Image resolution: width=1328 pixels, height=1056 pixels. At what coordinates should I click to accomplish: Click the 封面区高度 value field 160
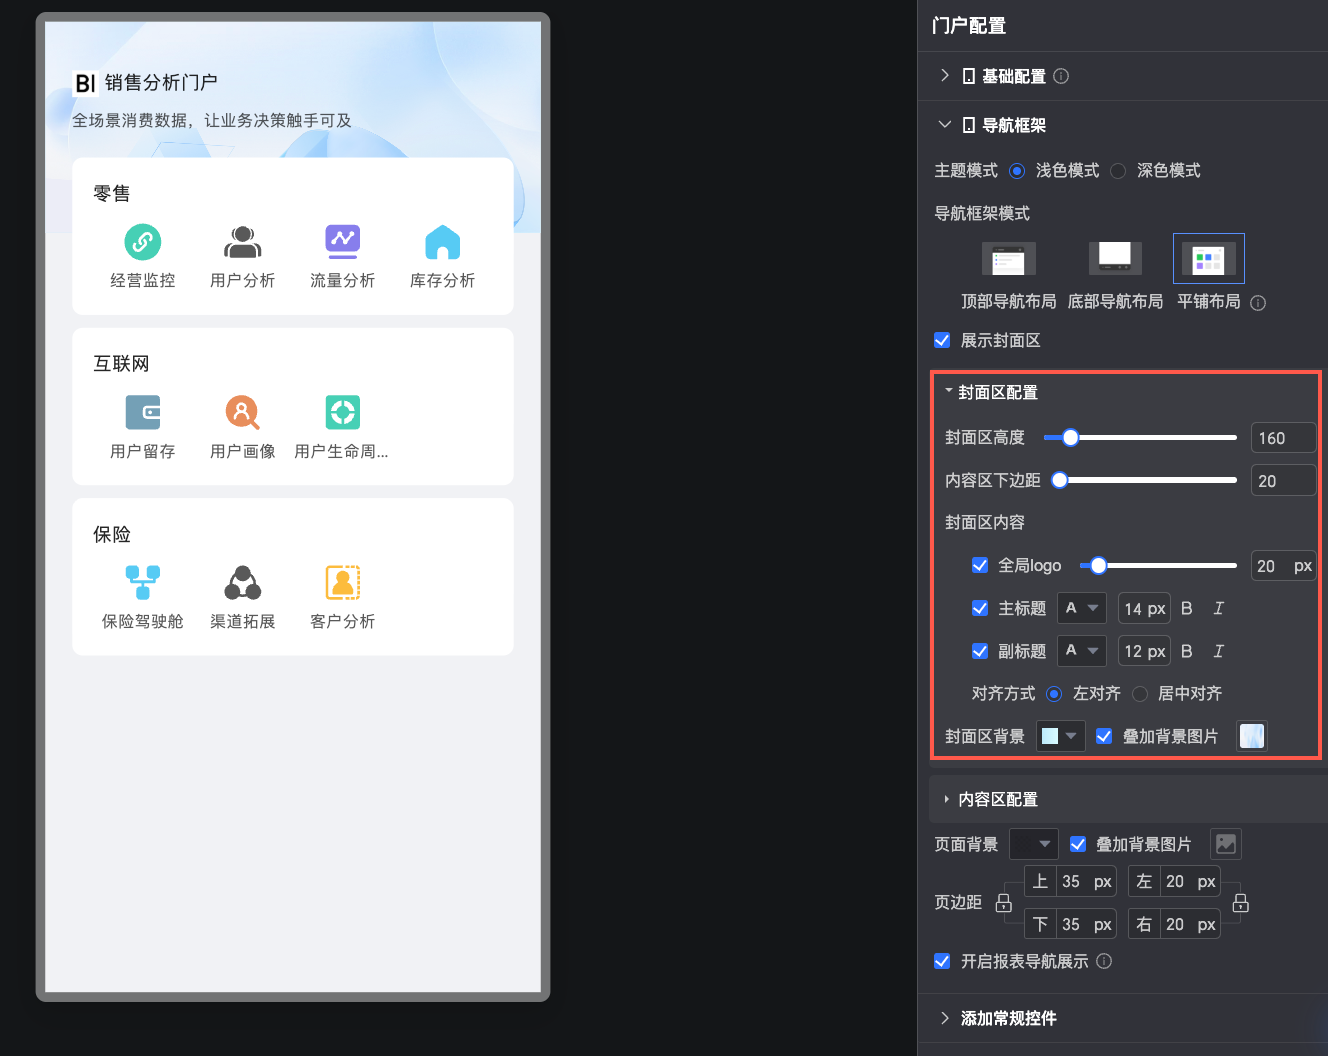(x=1284, y=438)
